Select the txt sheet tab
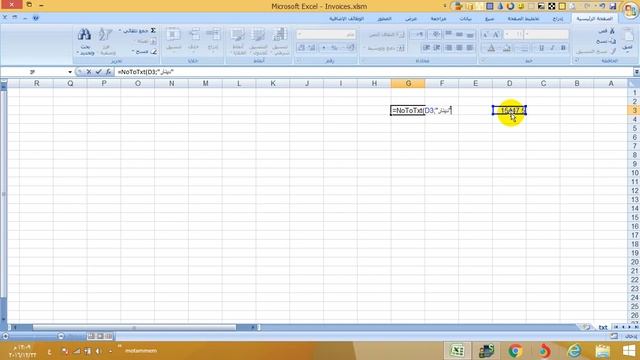This screenshot has height=360, width=640. 602,327
